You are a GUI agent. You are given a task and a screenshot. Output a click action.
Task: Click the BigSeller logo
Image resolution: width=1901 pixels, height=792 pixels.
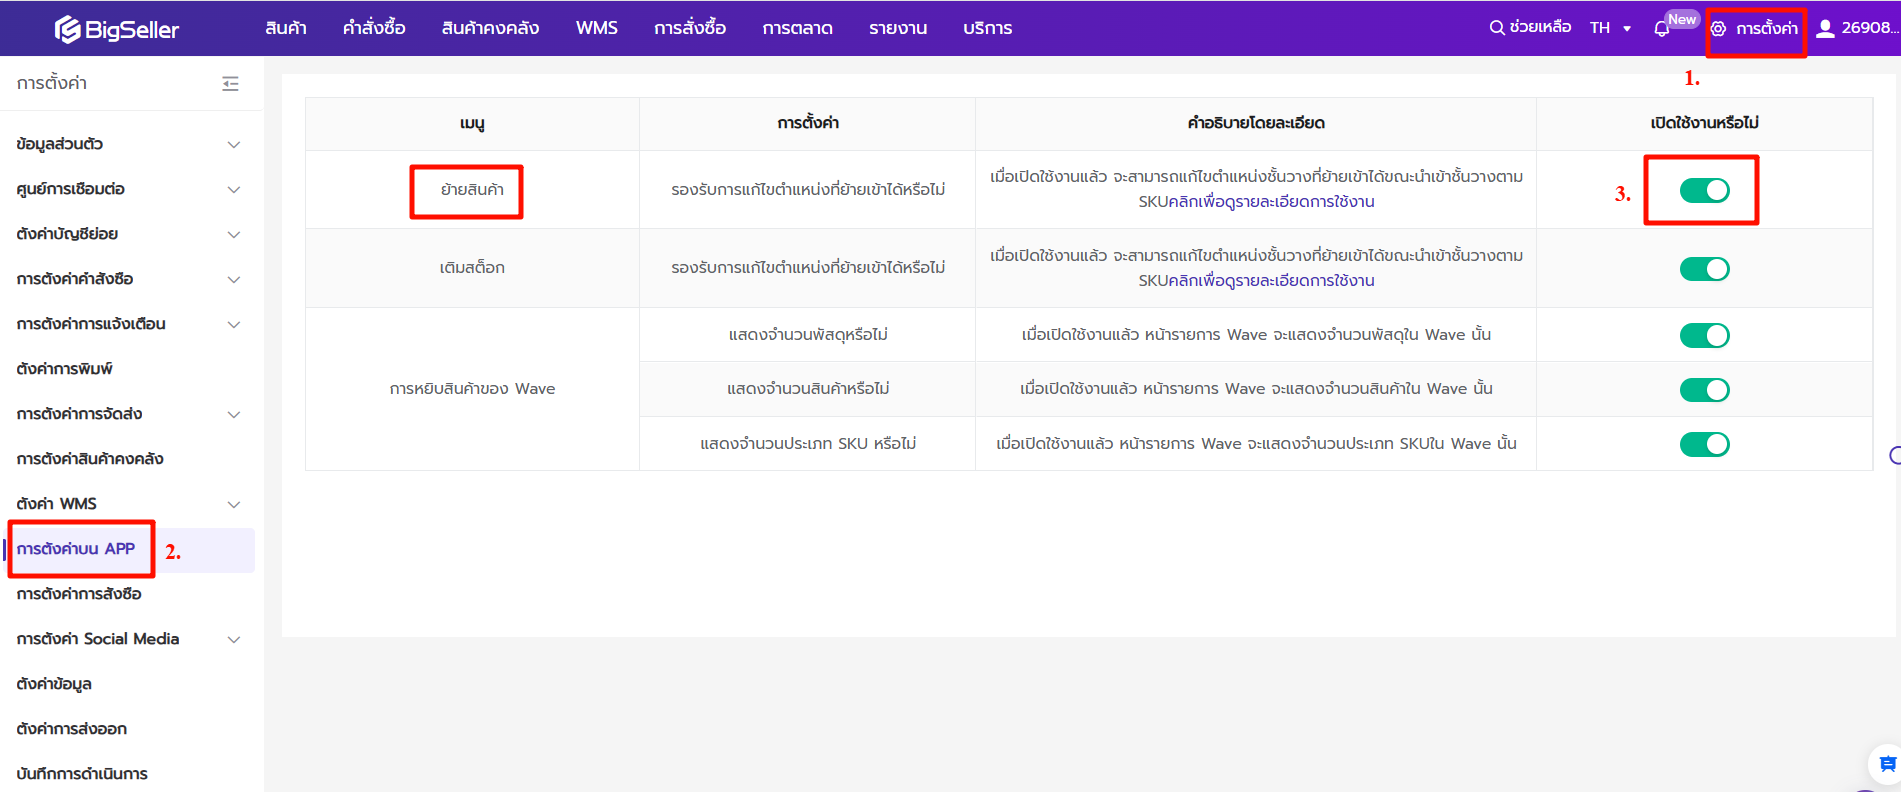[x=117, y=29]
